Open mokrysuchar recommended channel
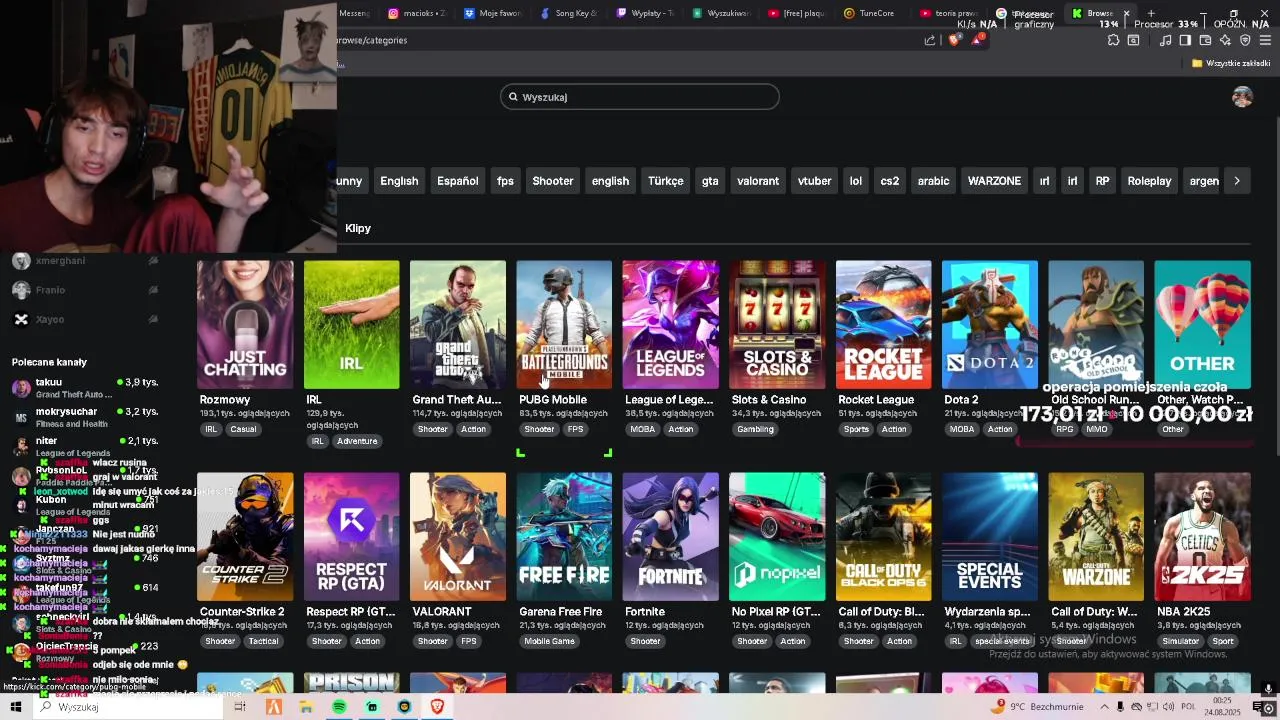Viewport: 1280px width, 720px height. pyautogui.click(x=85, y=417)
